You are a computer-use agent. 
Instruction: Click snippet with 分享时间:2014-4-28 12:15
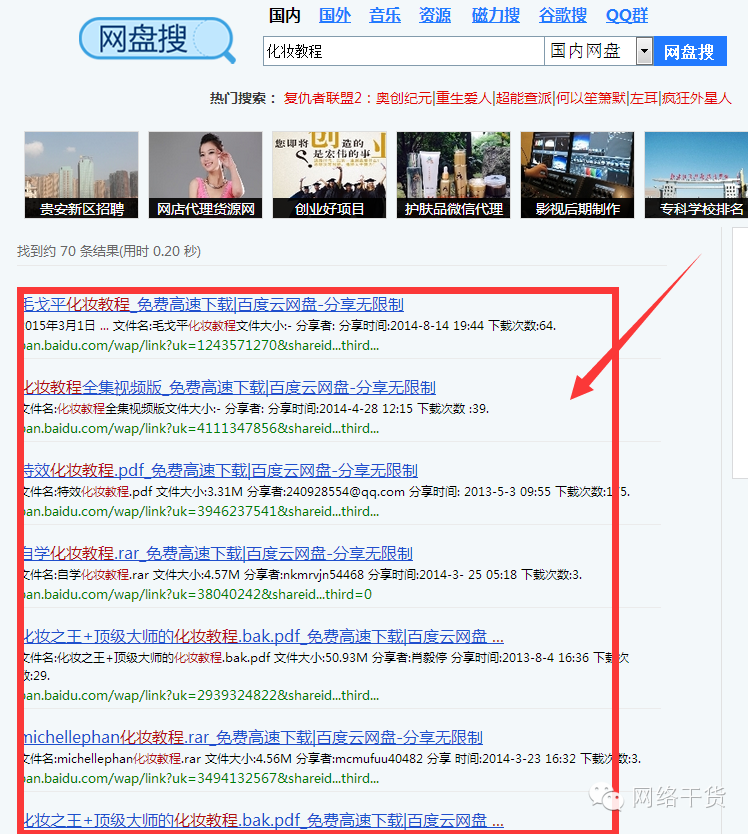pyautogui.click(x=256, y=408)
